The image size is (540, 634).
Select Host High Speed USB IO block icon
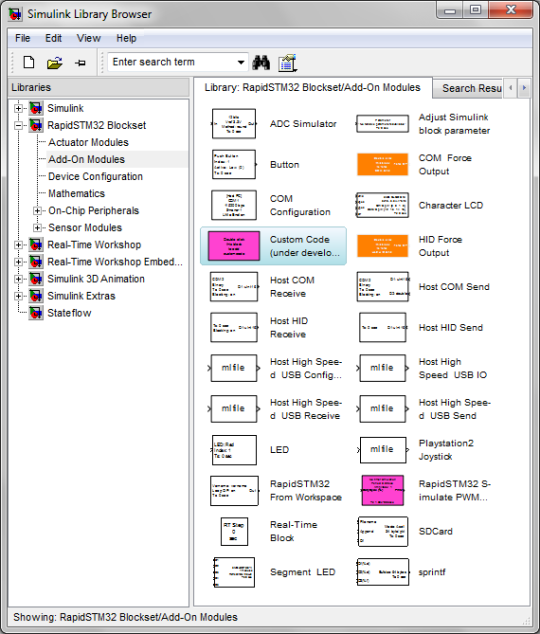pyautogui.click(x=382, y=368)
